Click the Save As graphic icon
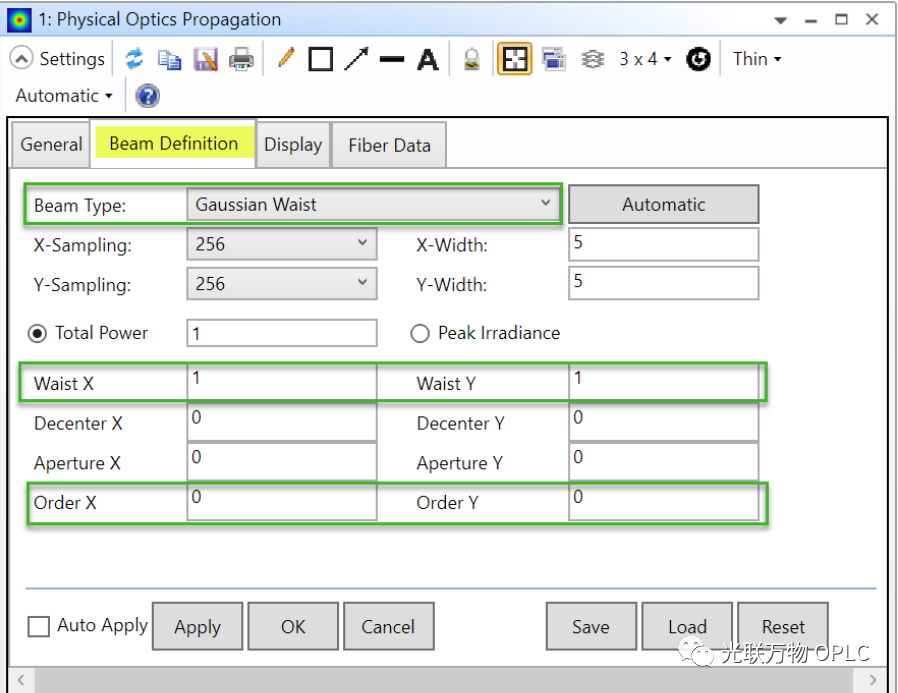The height and width of the screenshot is (693, 898). [206, 60]
